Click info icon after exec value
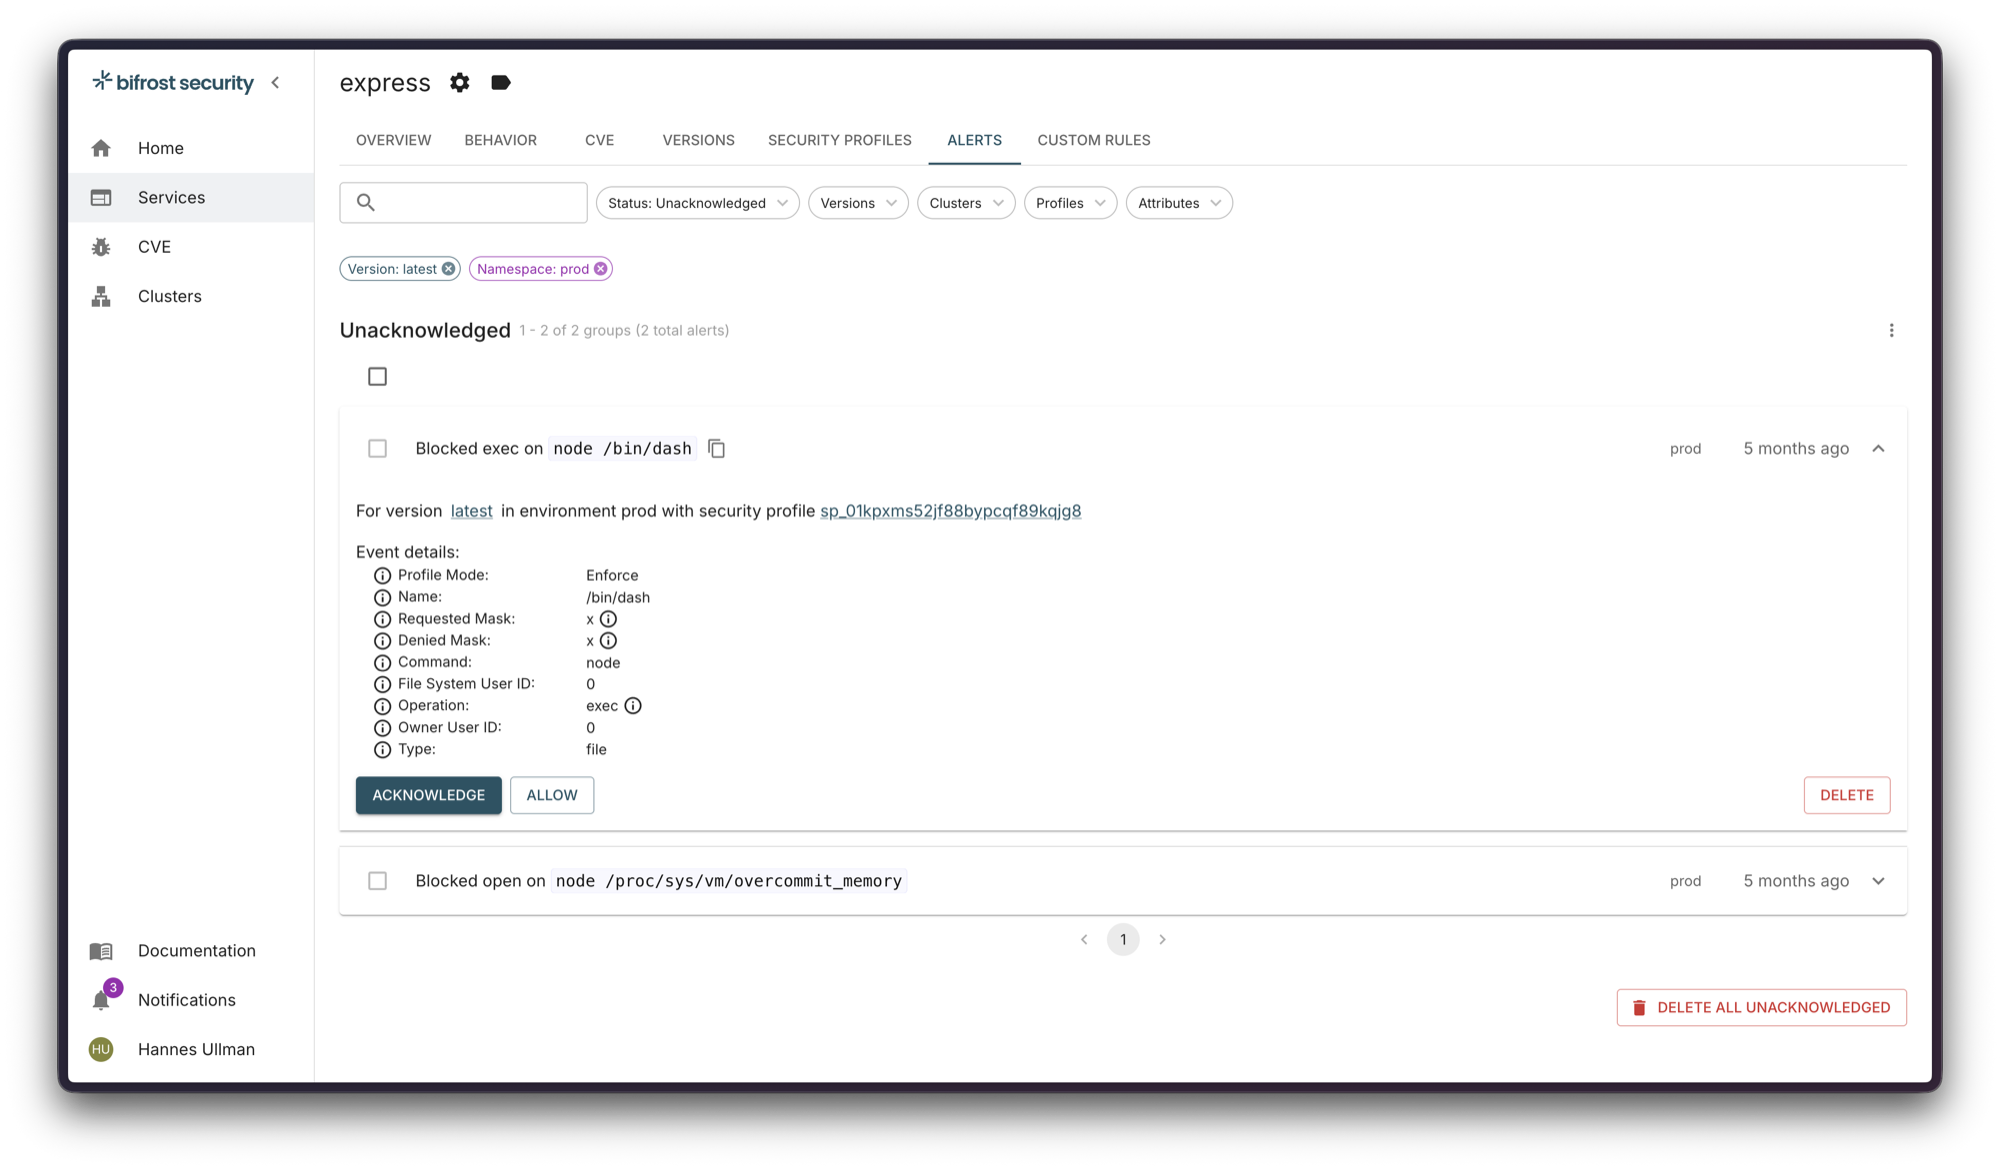The height and width of the screenshot is (1169, 2000). click(633, 706)
